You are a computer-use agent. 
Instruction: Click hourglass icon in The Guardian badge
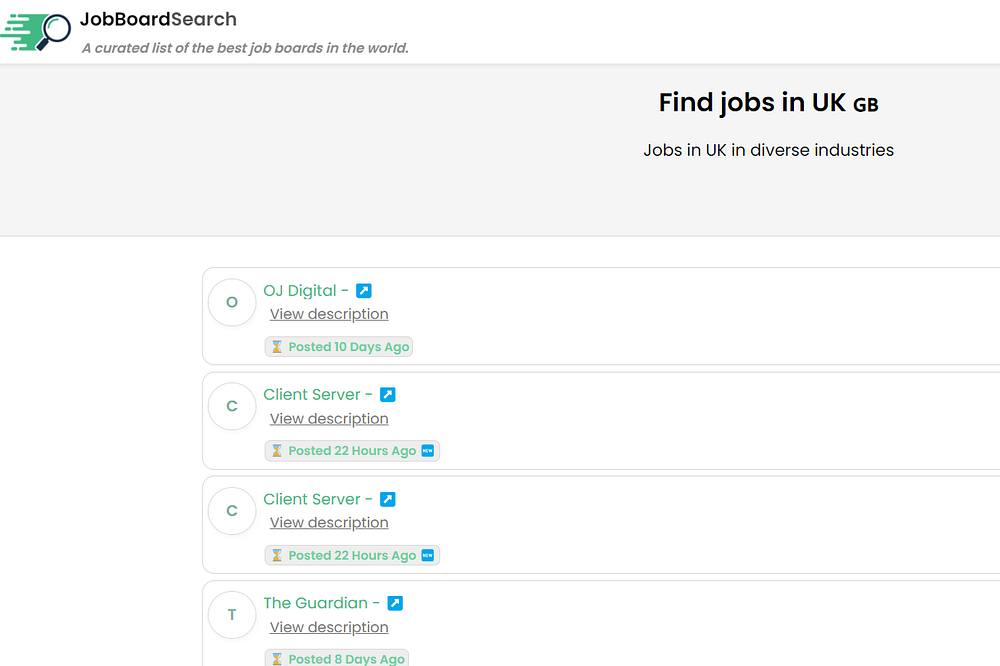pyautogui.click(x=277, y=659)
